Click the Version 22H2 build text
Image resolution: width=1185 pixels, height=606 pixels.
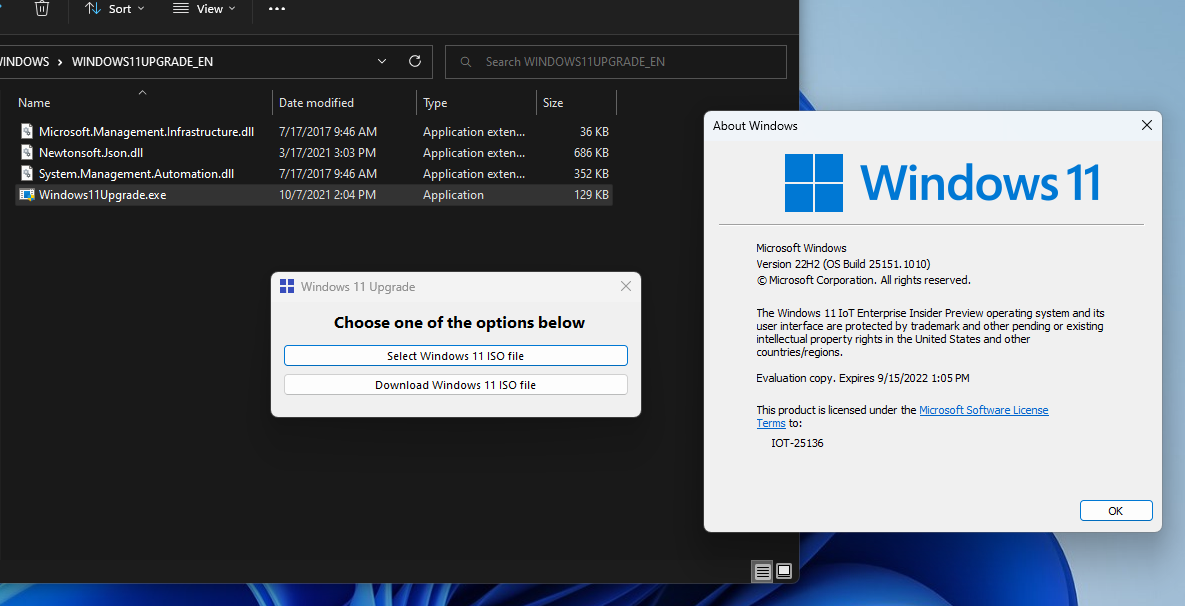tap(843, 264)
